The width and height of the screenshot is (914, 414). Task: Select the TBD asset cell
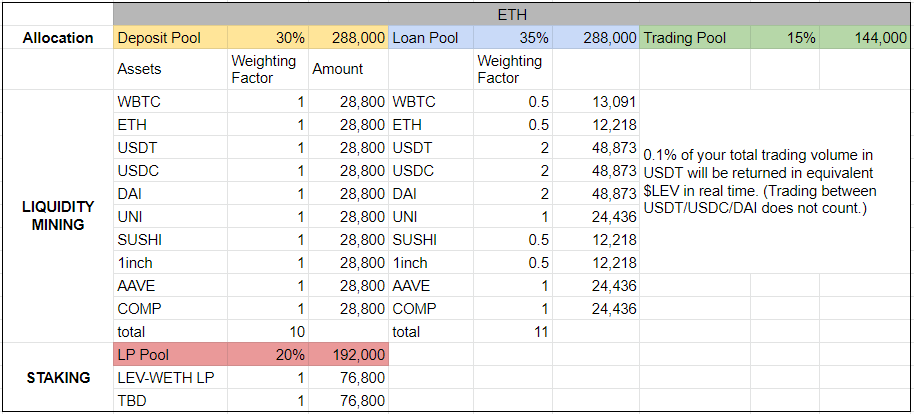point(170,401)
